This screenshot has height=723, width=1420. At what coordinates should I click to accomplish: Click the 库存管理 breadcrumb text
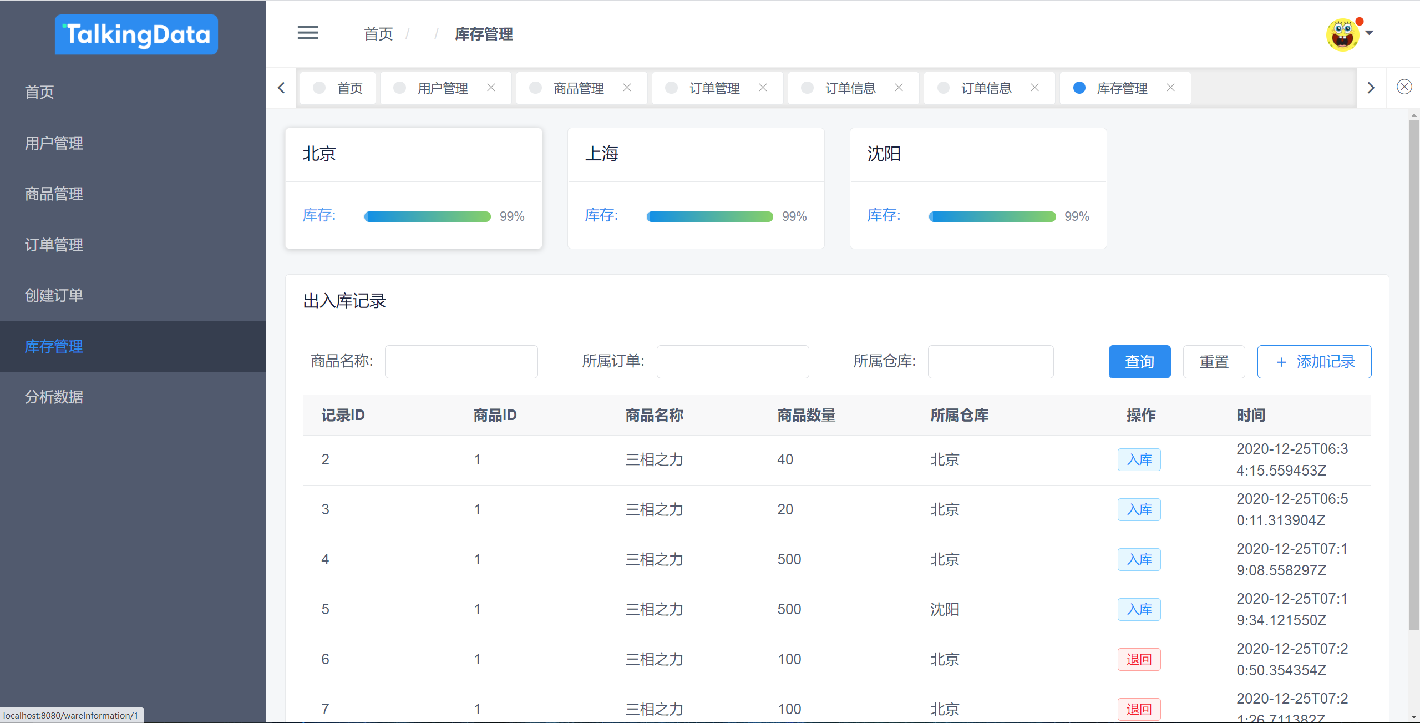pyautogui.click(x=484, y=34)
